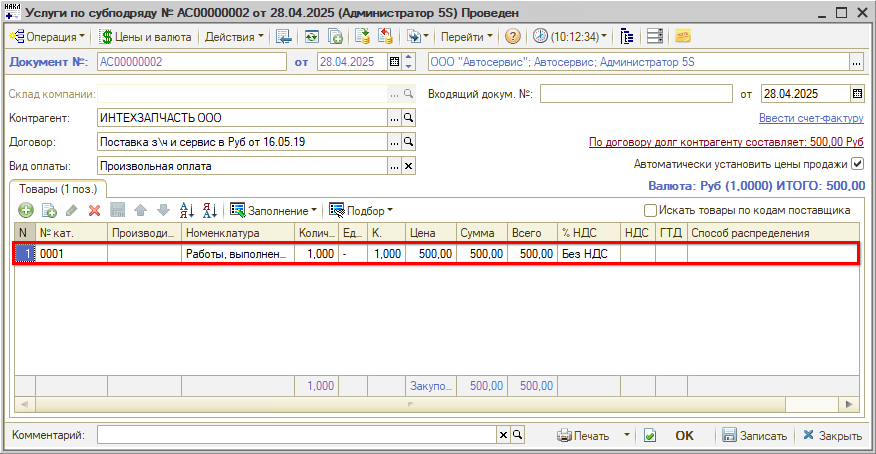Open help with question mark icon
Screen dimensions: 876x454
(512, 37)
